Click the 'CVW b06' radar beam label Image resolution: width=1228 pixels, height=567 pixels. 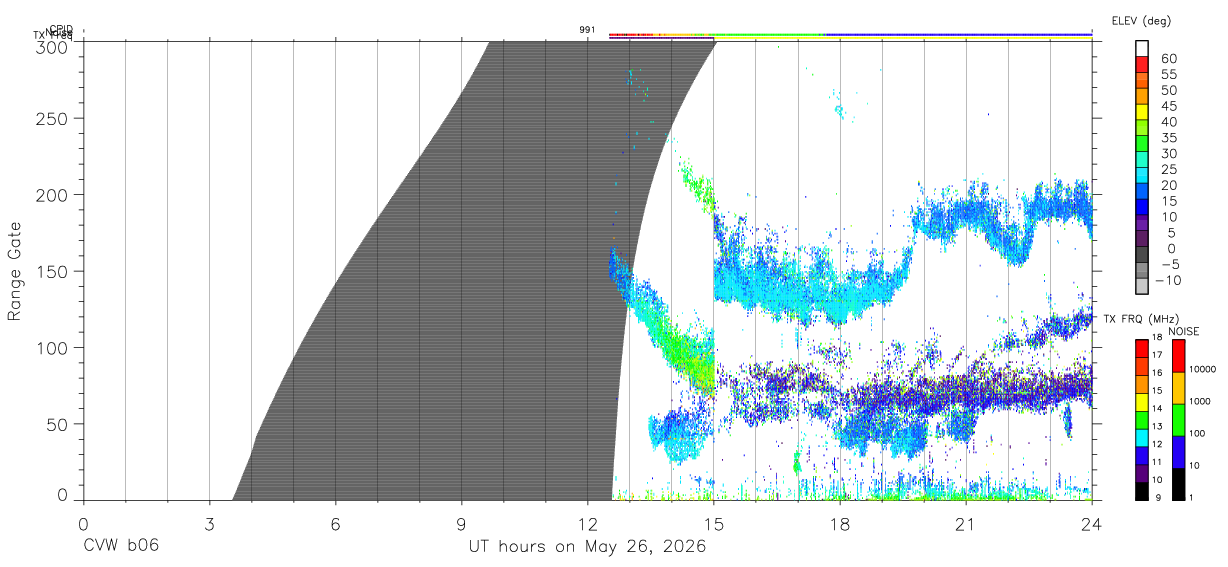pyautogui.click(x=121, y=547)
